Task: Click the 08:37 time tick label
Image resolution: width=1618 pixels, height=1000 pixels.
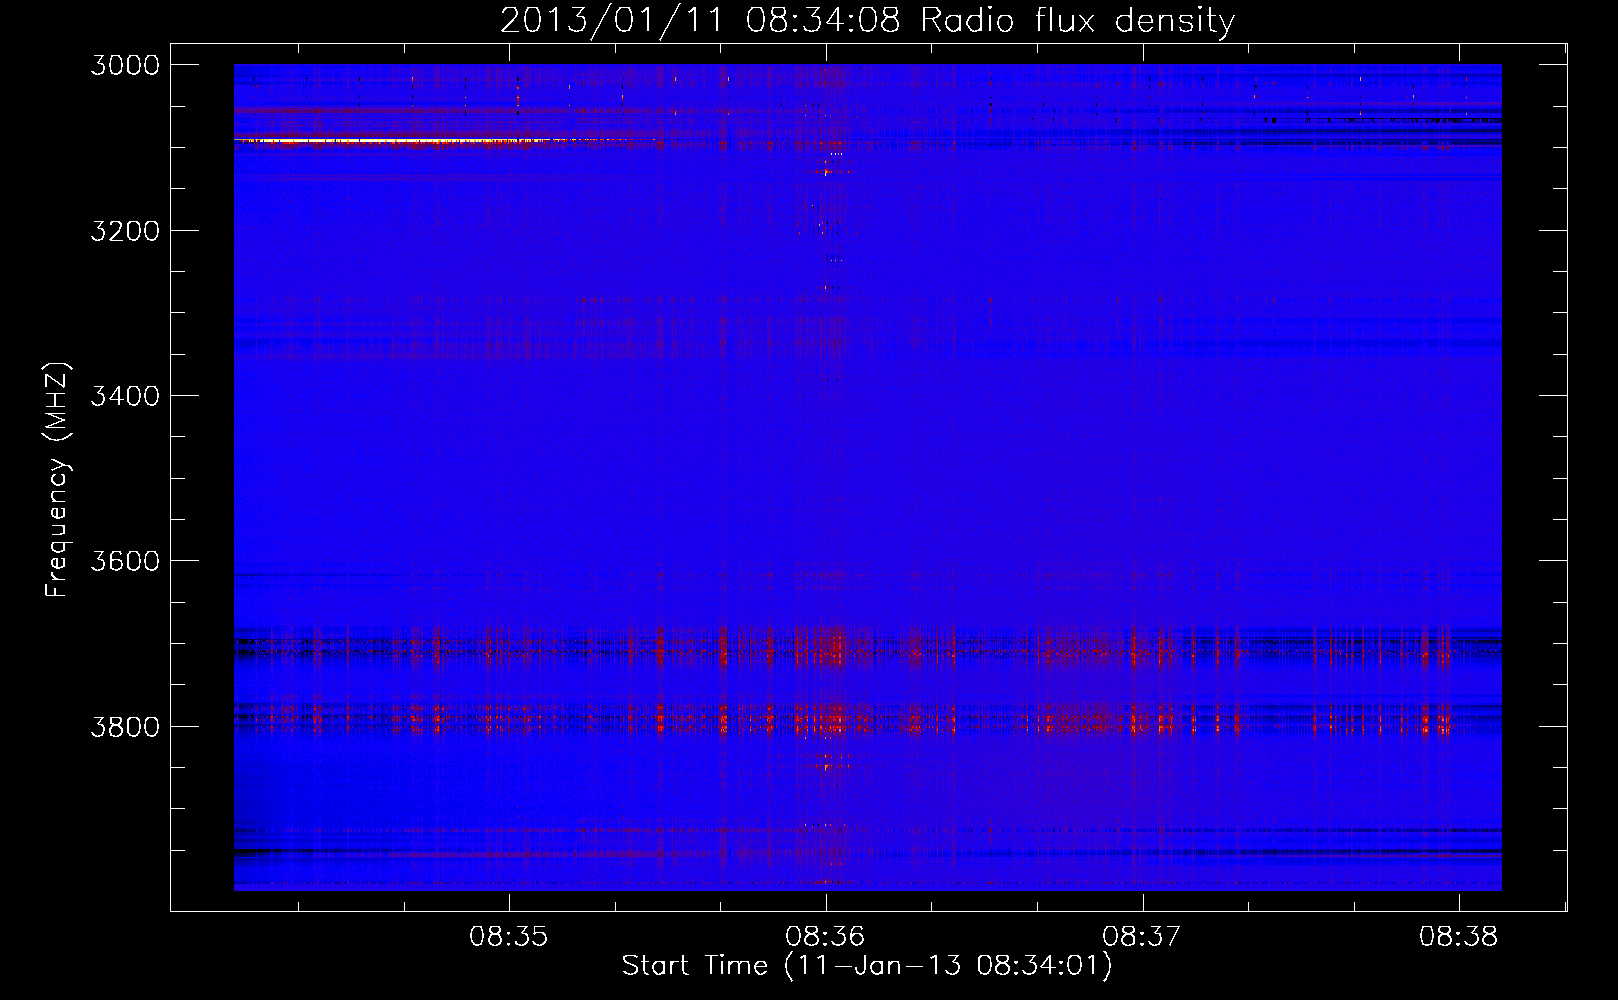Action: point(1142,937)
